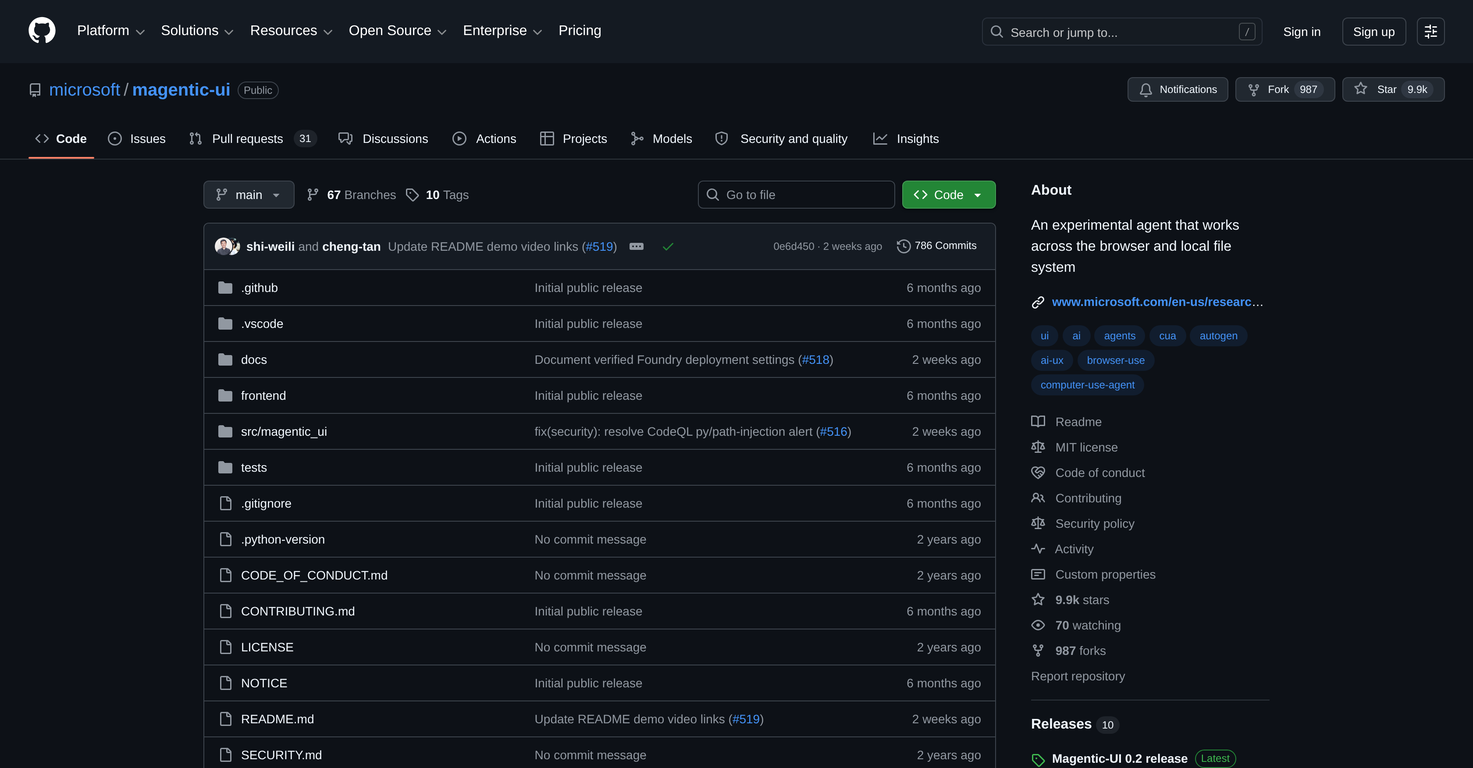The height and width of the screenshot is (768, 1473).
Task: Switch to the Discussions tab
Action: 383,139
